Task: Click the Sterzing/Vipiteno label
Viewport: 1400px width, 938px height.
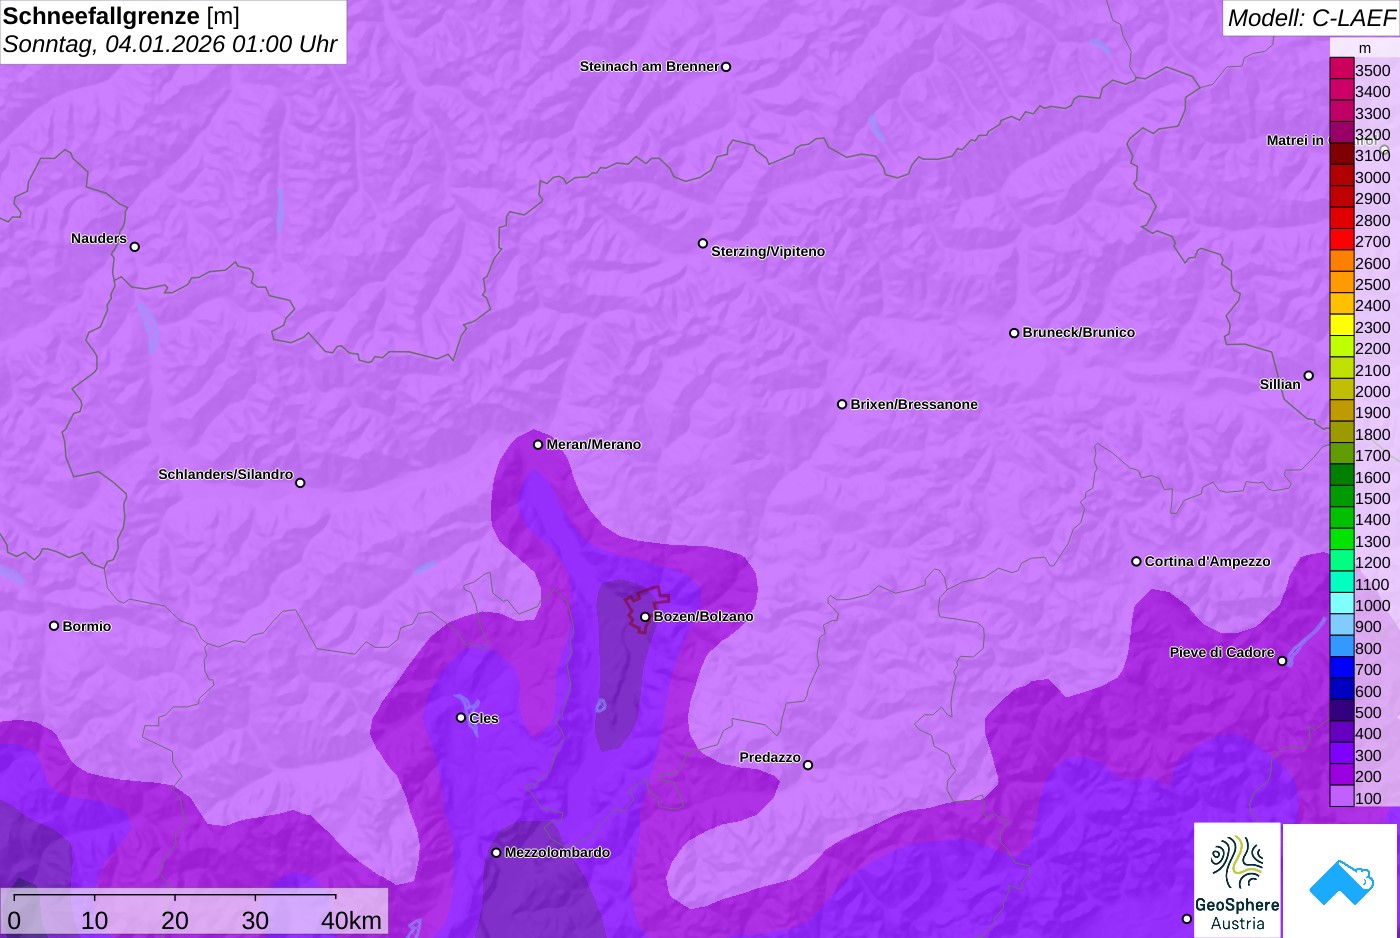Action: (768, 252)
